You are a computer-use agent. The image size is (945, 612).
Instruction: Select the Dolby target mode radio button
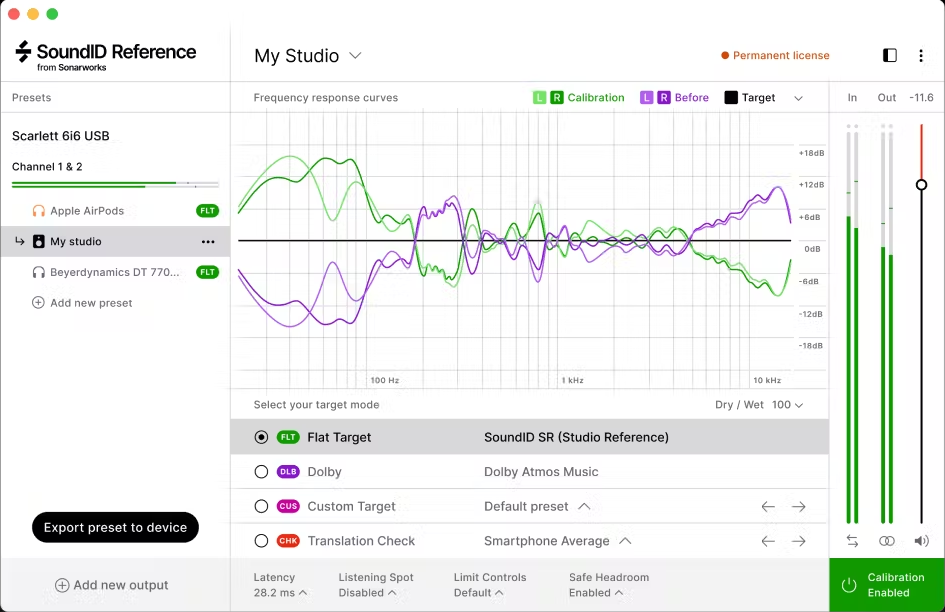(x=261, y=472)
